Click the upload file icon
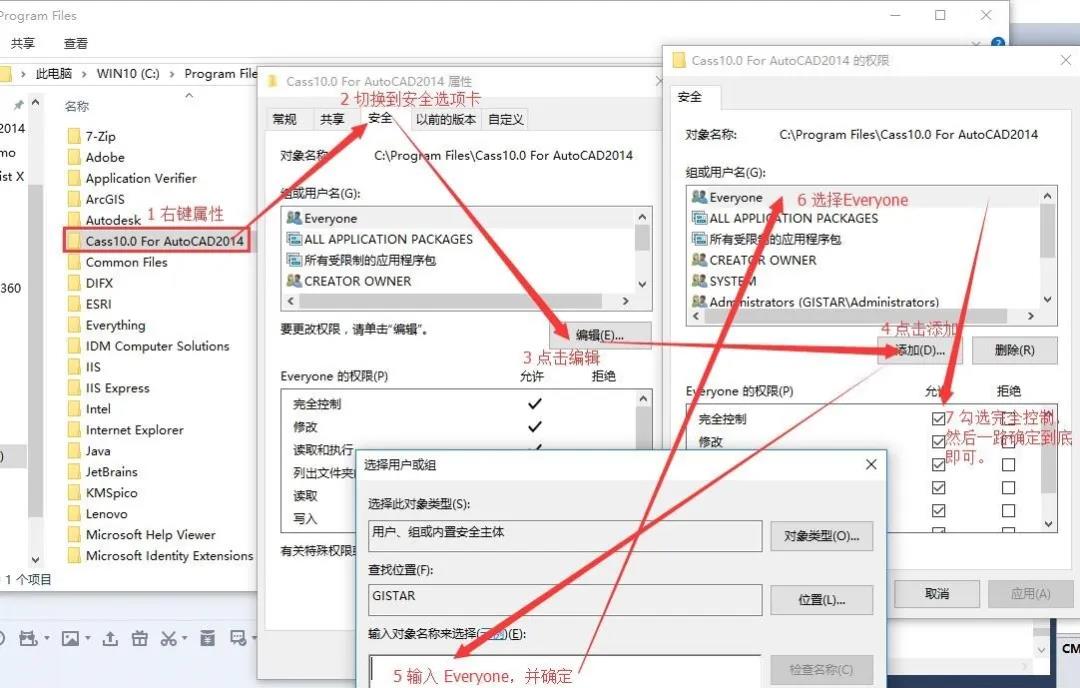Viewport: 1080px width, 688px height. pos(110,638)
